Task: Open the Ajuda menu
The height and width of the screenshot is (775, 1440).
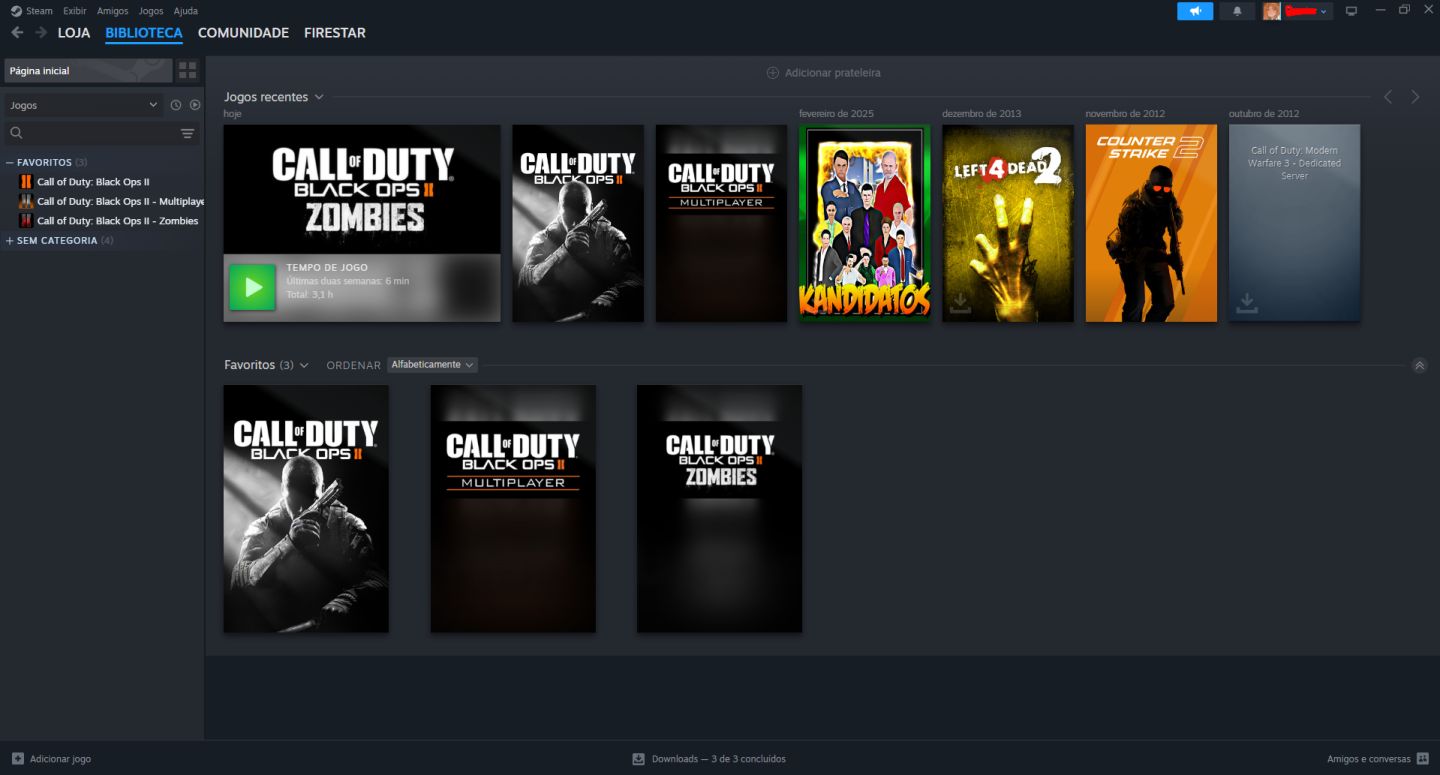Action: (185, 11)
